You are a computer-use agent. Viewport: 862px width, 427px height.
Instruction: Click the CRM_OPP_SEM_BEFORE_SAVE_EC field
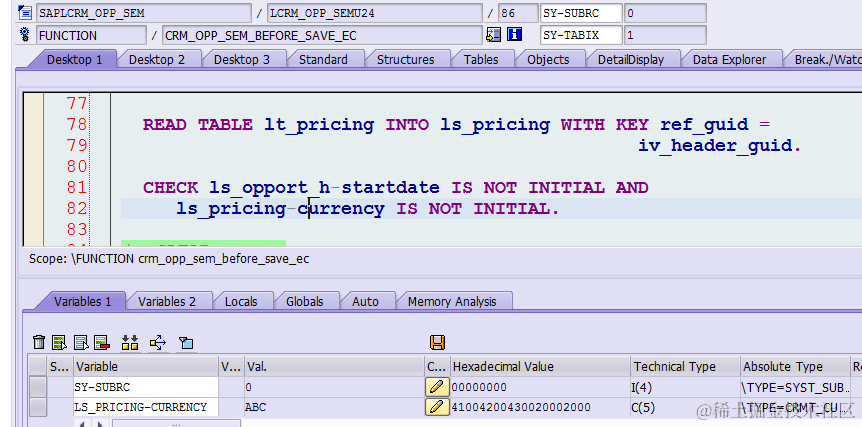tap(322, 35)
